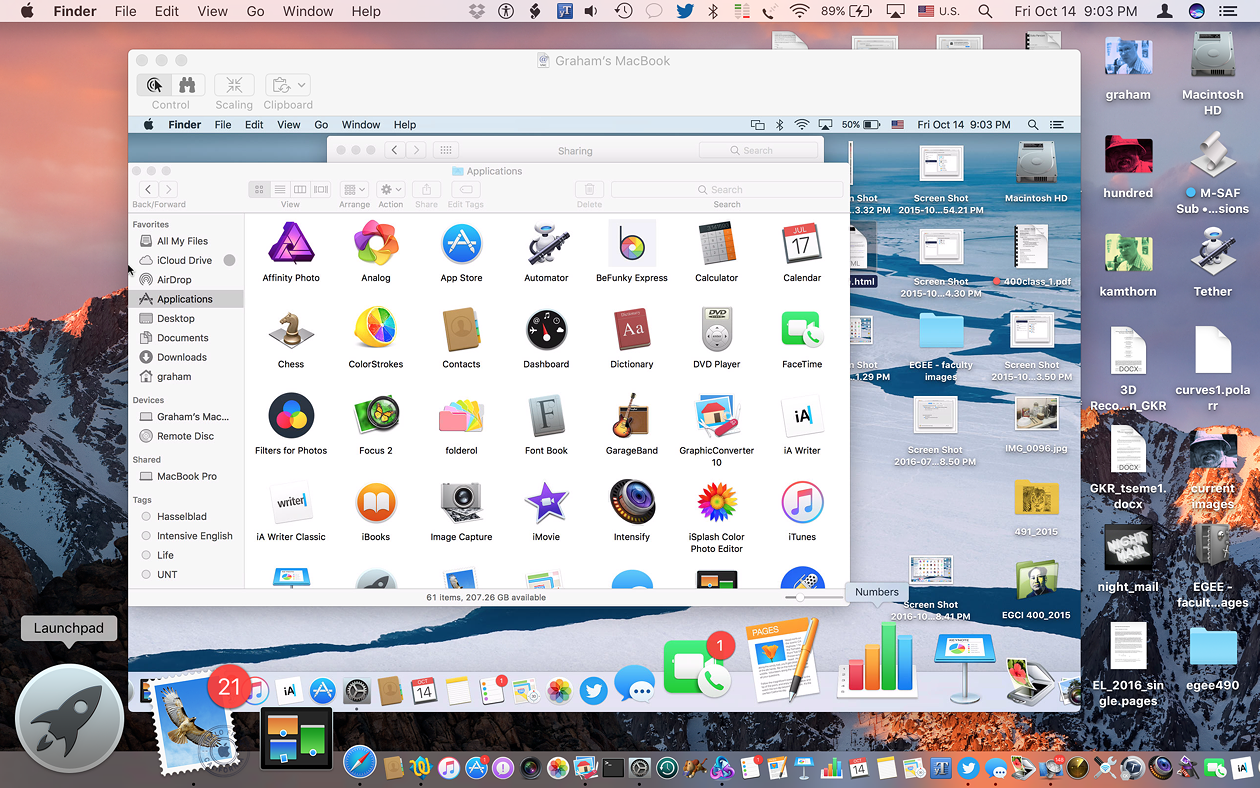The image size is (1260, 788).
Task: Click the Share button in Finder toolbar
Action: pyautogui.click(x=426, y=189)
